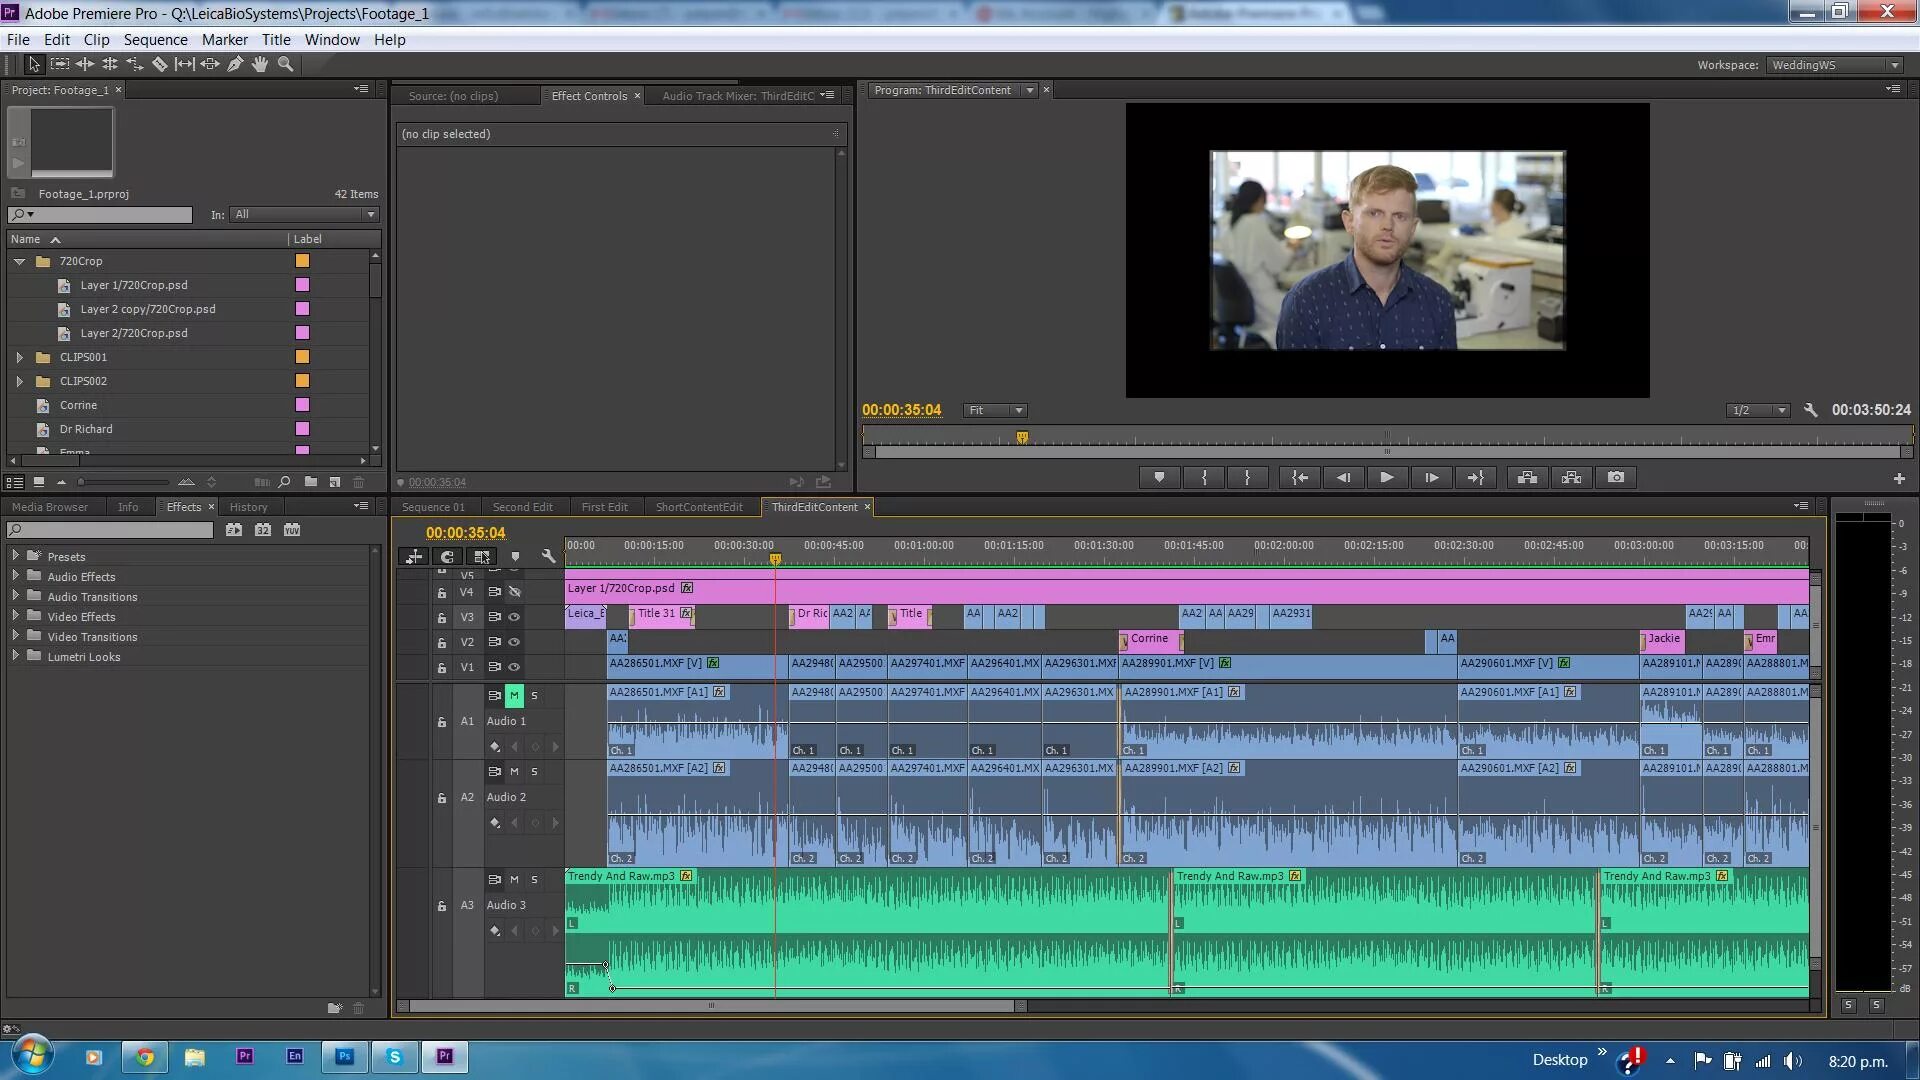1920x1080 pixels.
Task: Expand the Video Effects folder
Action: [x=16, y=616]
